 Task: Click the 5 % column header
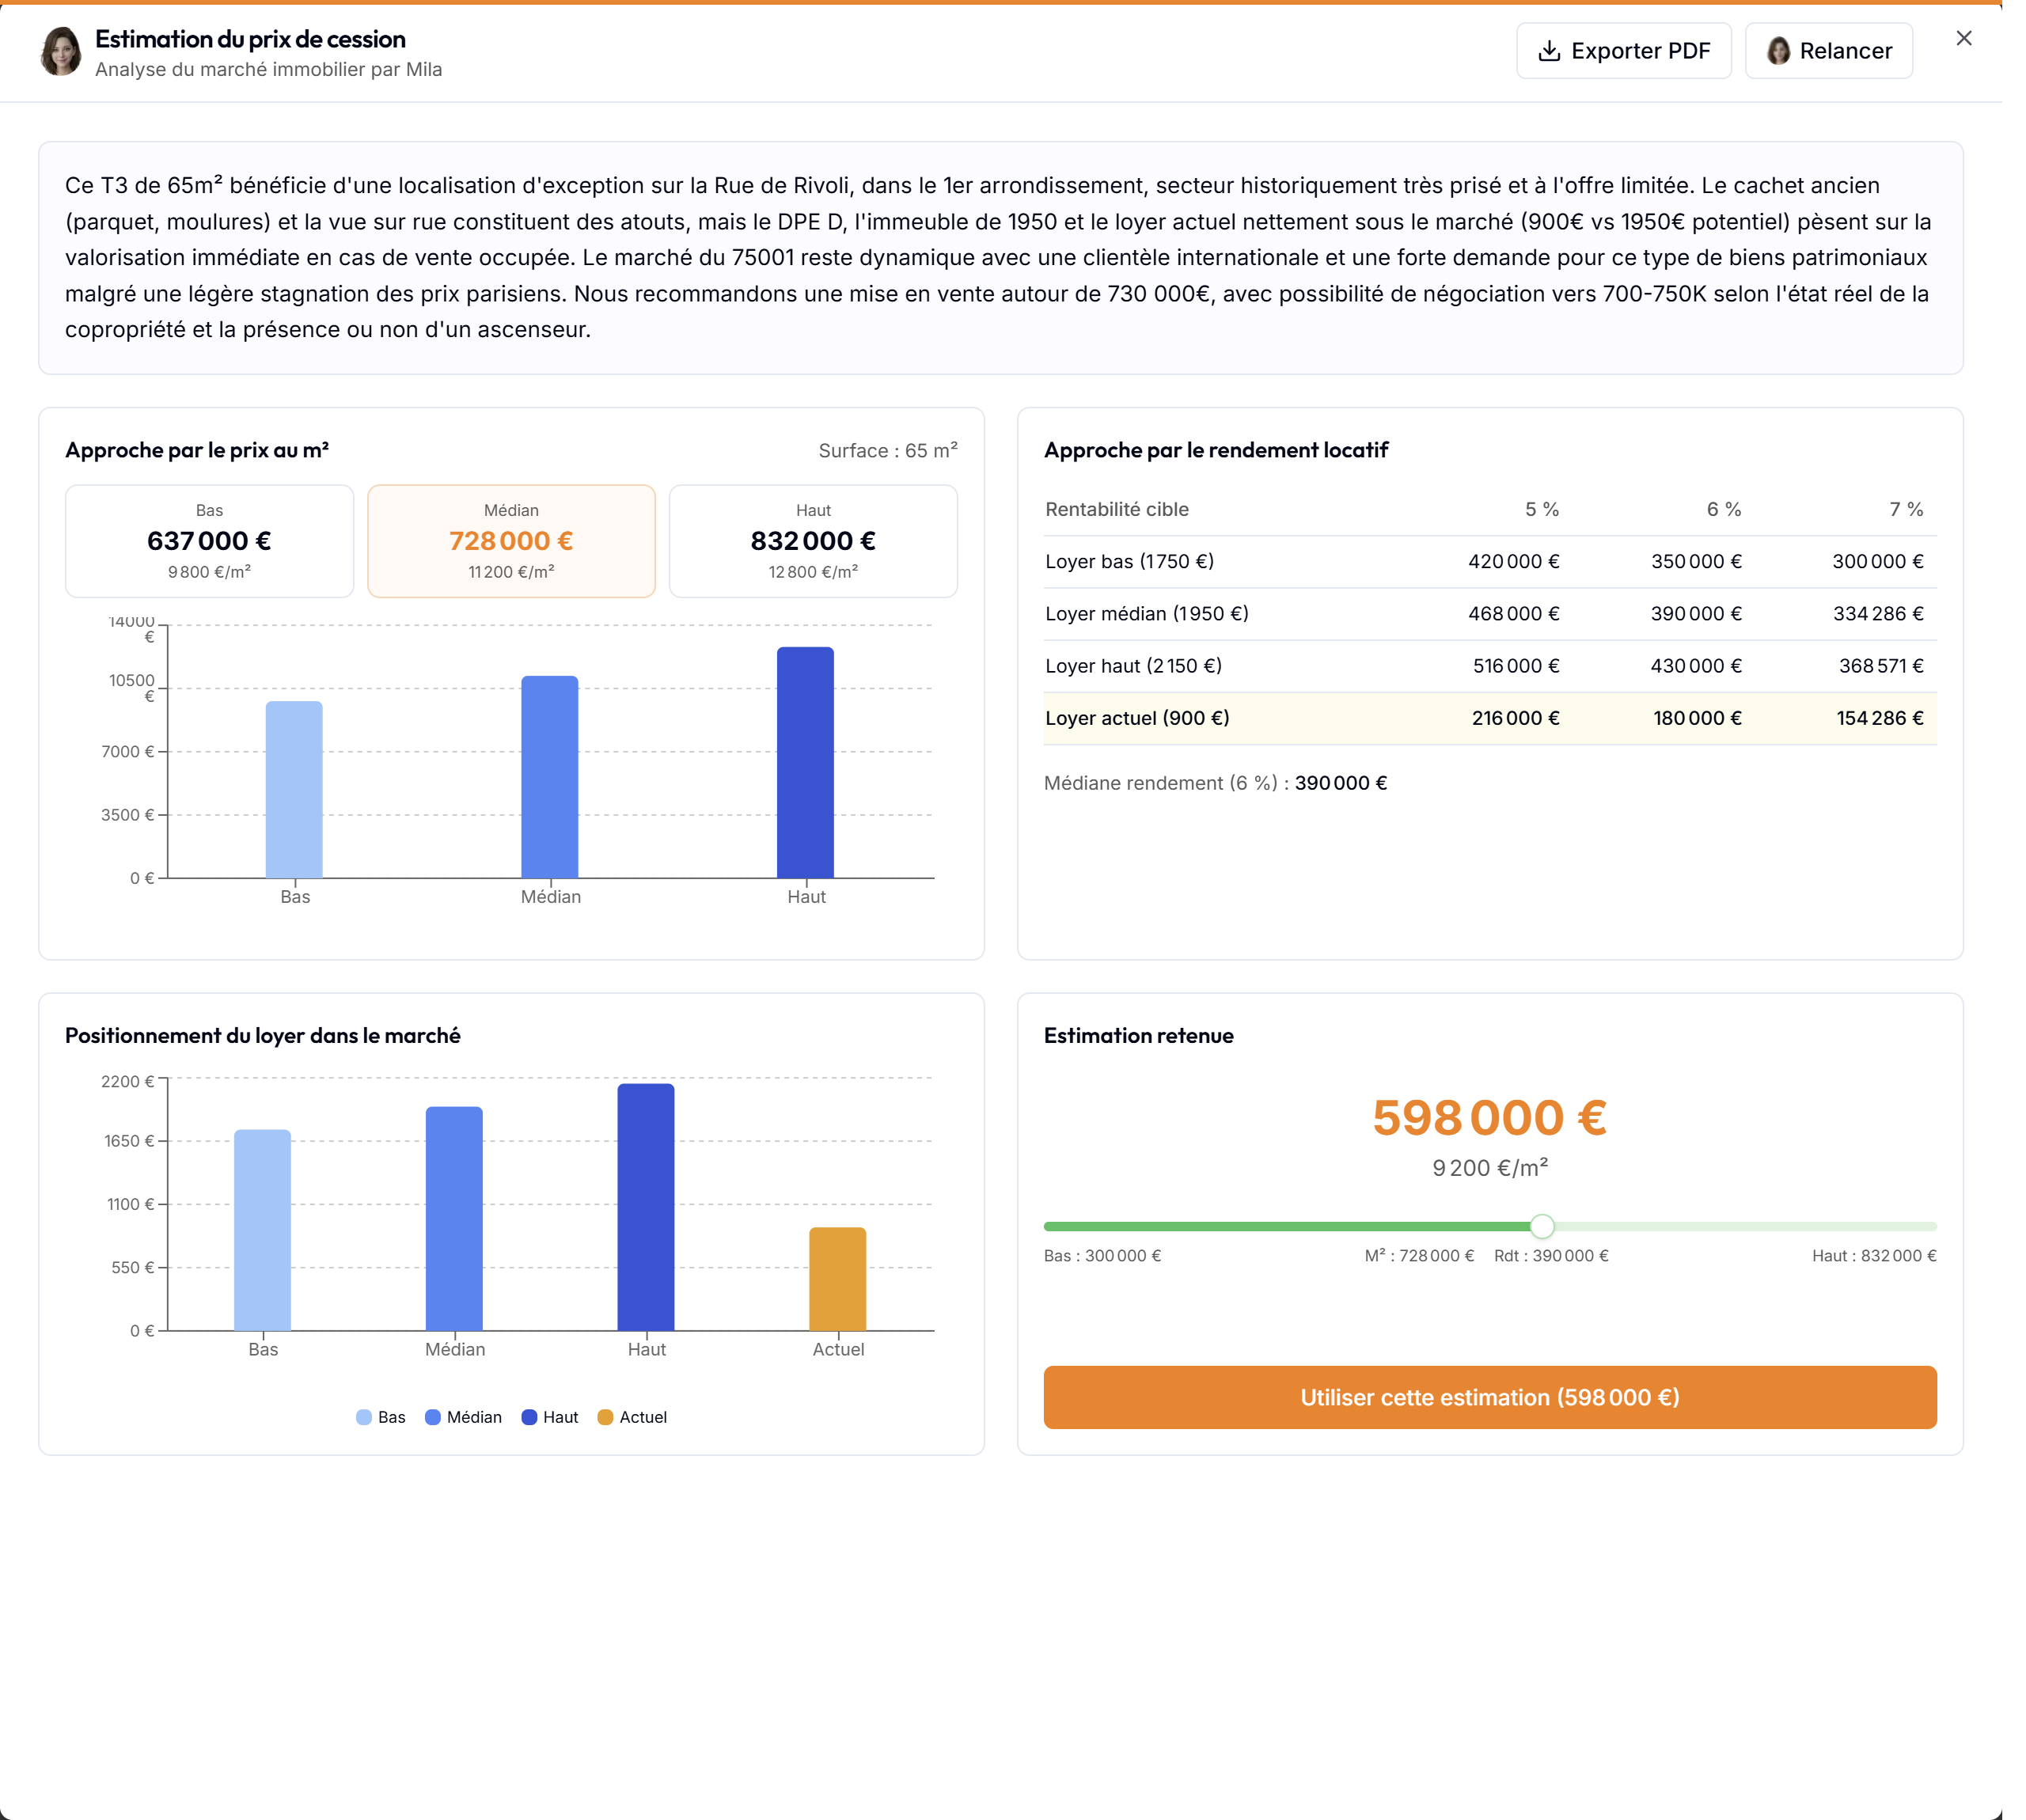tap(1541, 509)
